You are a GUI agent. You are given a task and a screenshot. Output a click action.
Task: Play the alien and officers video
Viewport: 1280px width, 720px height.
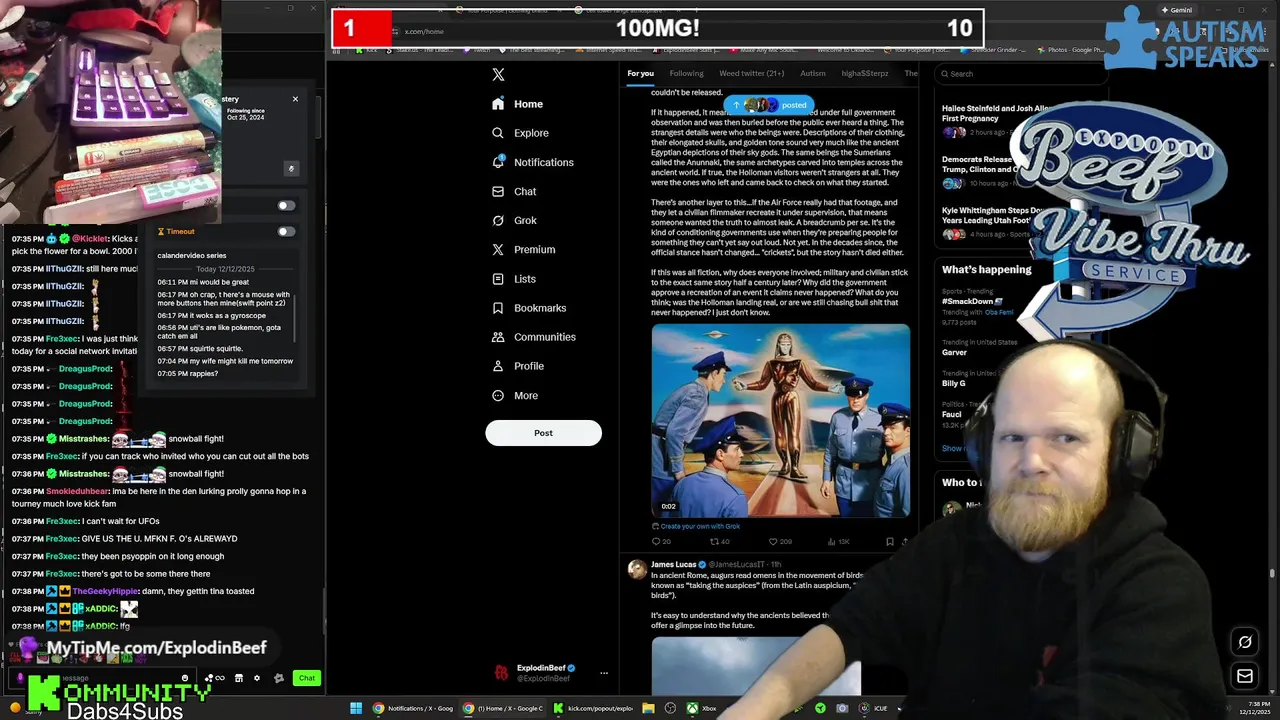point(781,421)
